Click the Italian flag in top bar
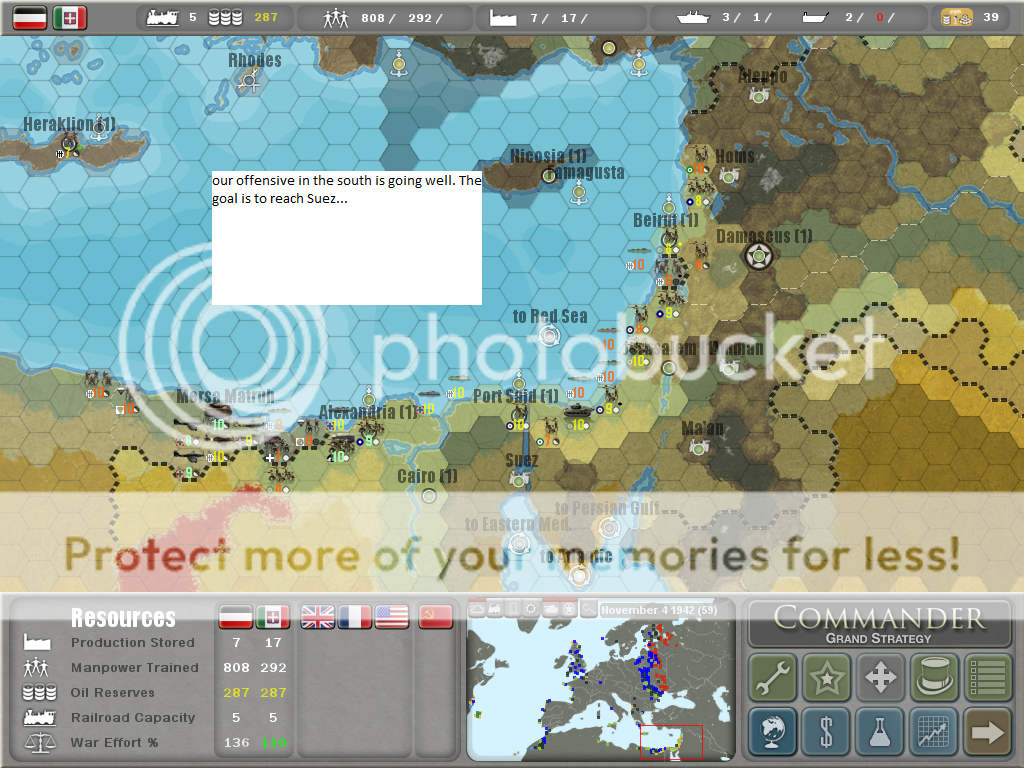The height and width of the screenshot is (768, 1024). [70, 17]
